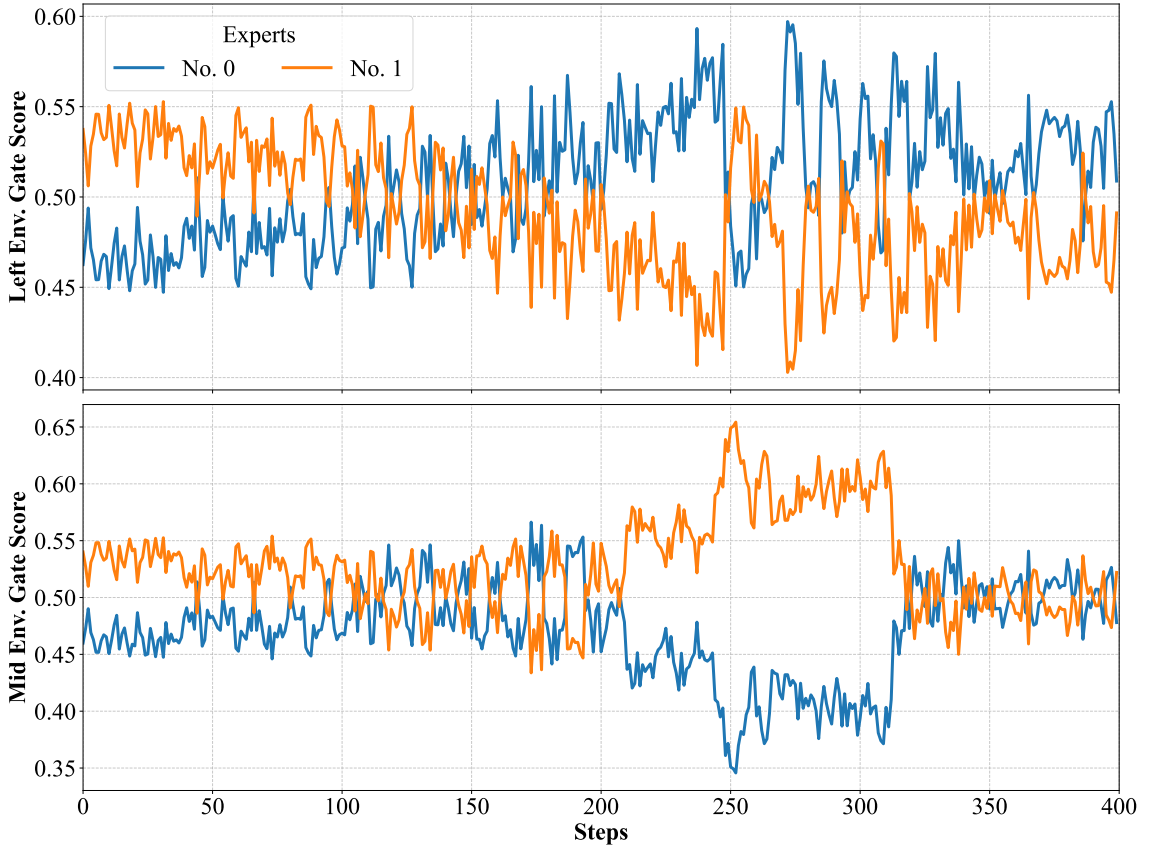The width and height of the screenshot is (1151, 848).
Task: Select the 'No. 1' legend label
Action: point(377,68)
